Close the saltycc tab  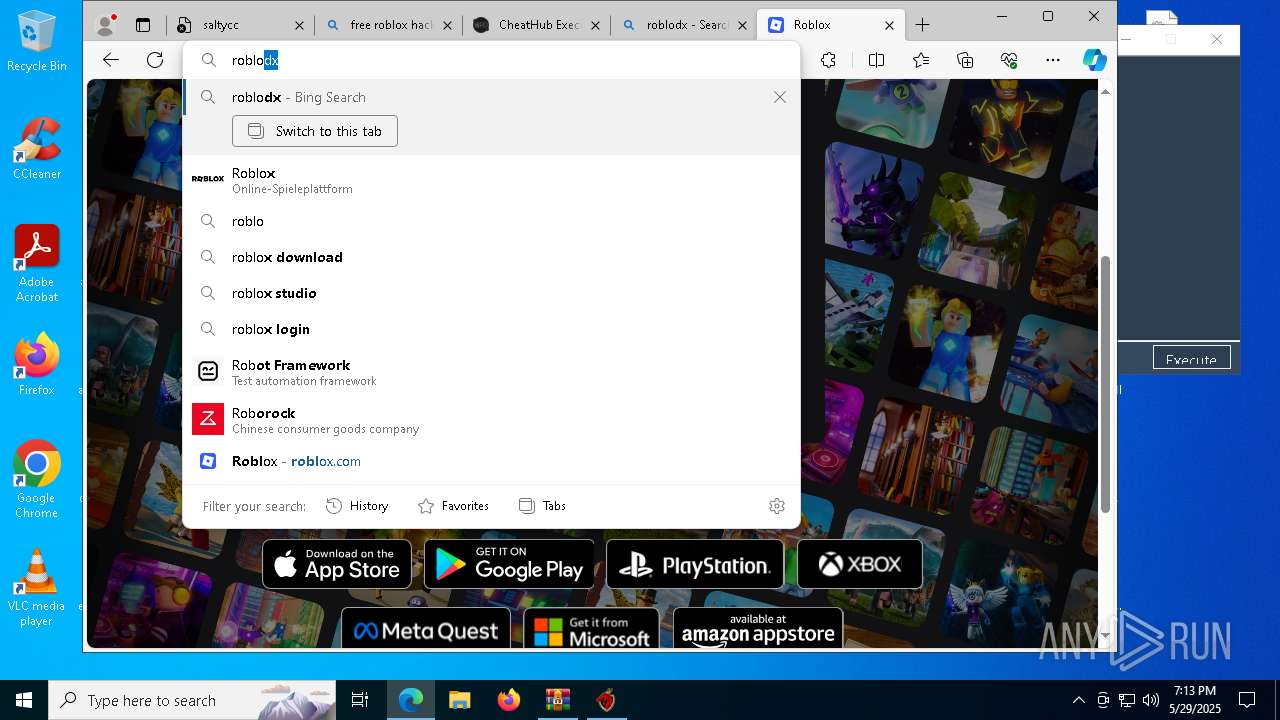[x=299, y=25]
